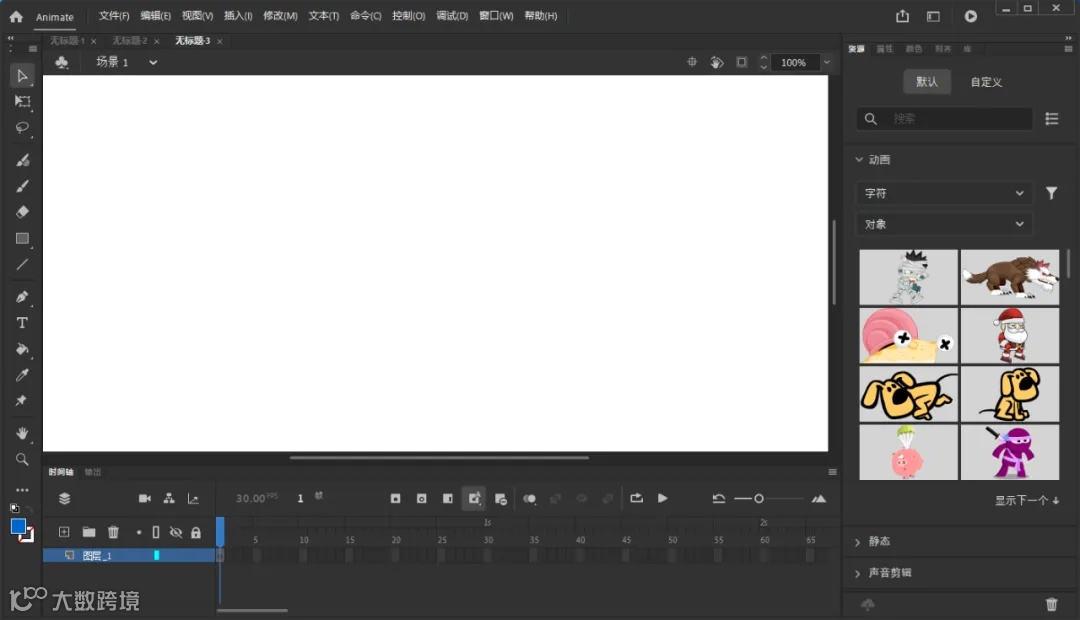Viewport: 1080px width, 620px height.
Task: Create a new layer folder
Action: coord(89,532)
